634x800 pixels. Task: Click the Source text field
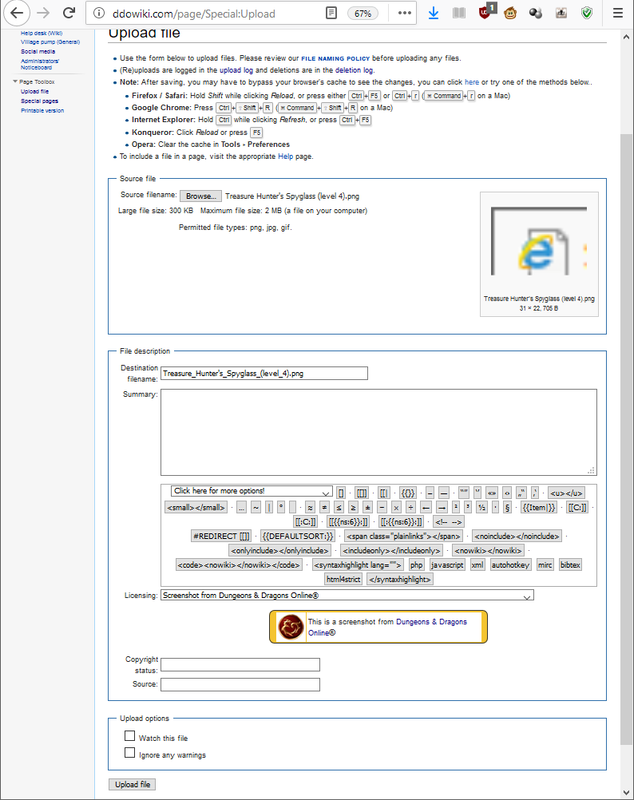click(240, 685)
